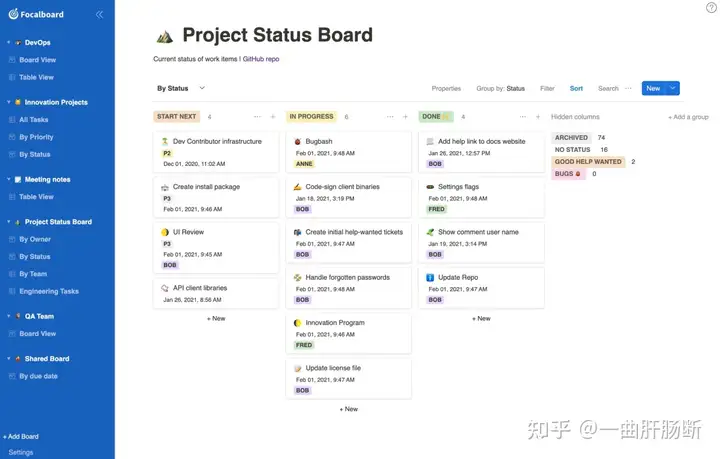Open By due date view
720x459 pixels.
[x=38, y=376]
